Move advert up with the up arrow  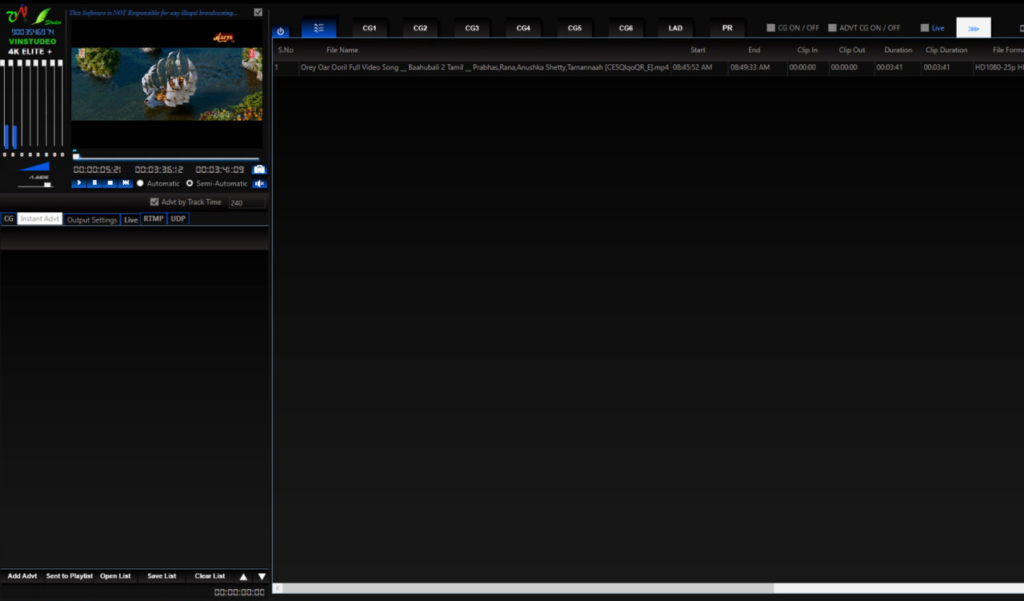tap(243, 577)
